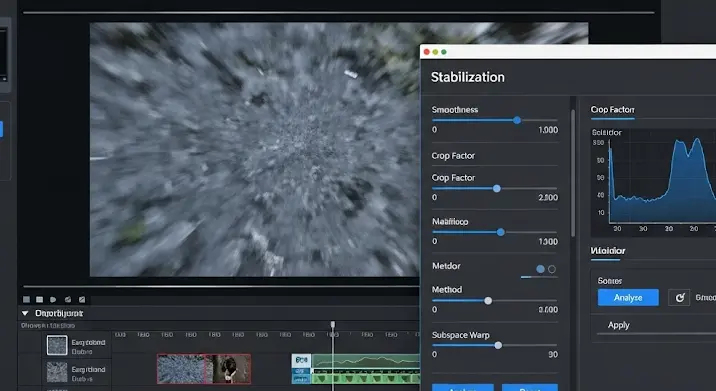The height and width of the screenshot is (391, 716).
Task: Select the filled radio button in Metdor row
Action: [x=540, y=269]
